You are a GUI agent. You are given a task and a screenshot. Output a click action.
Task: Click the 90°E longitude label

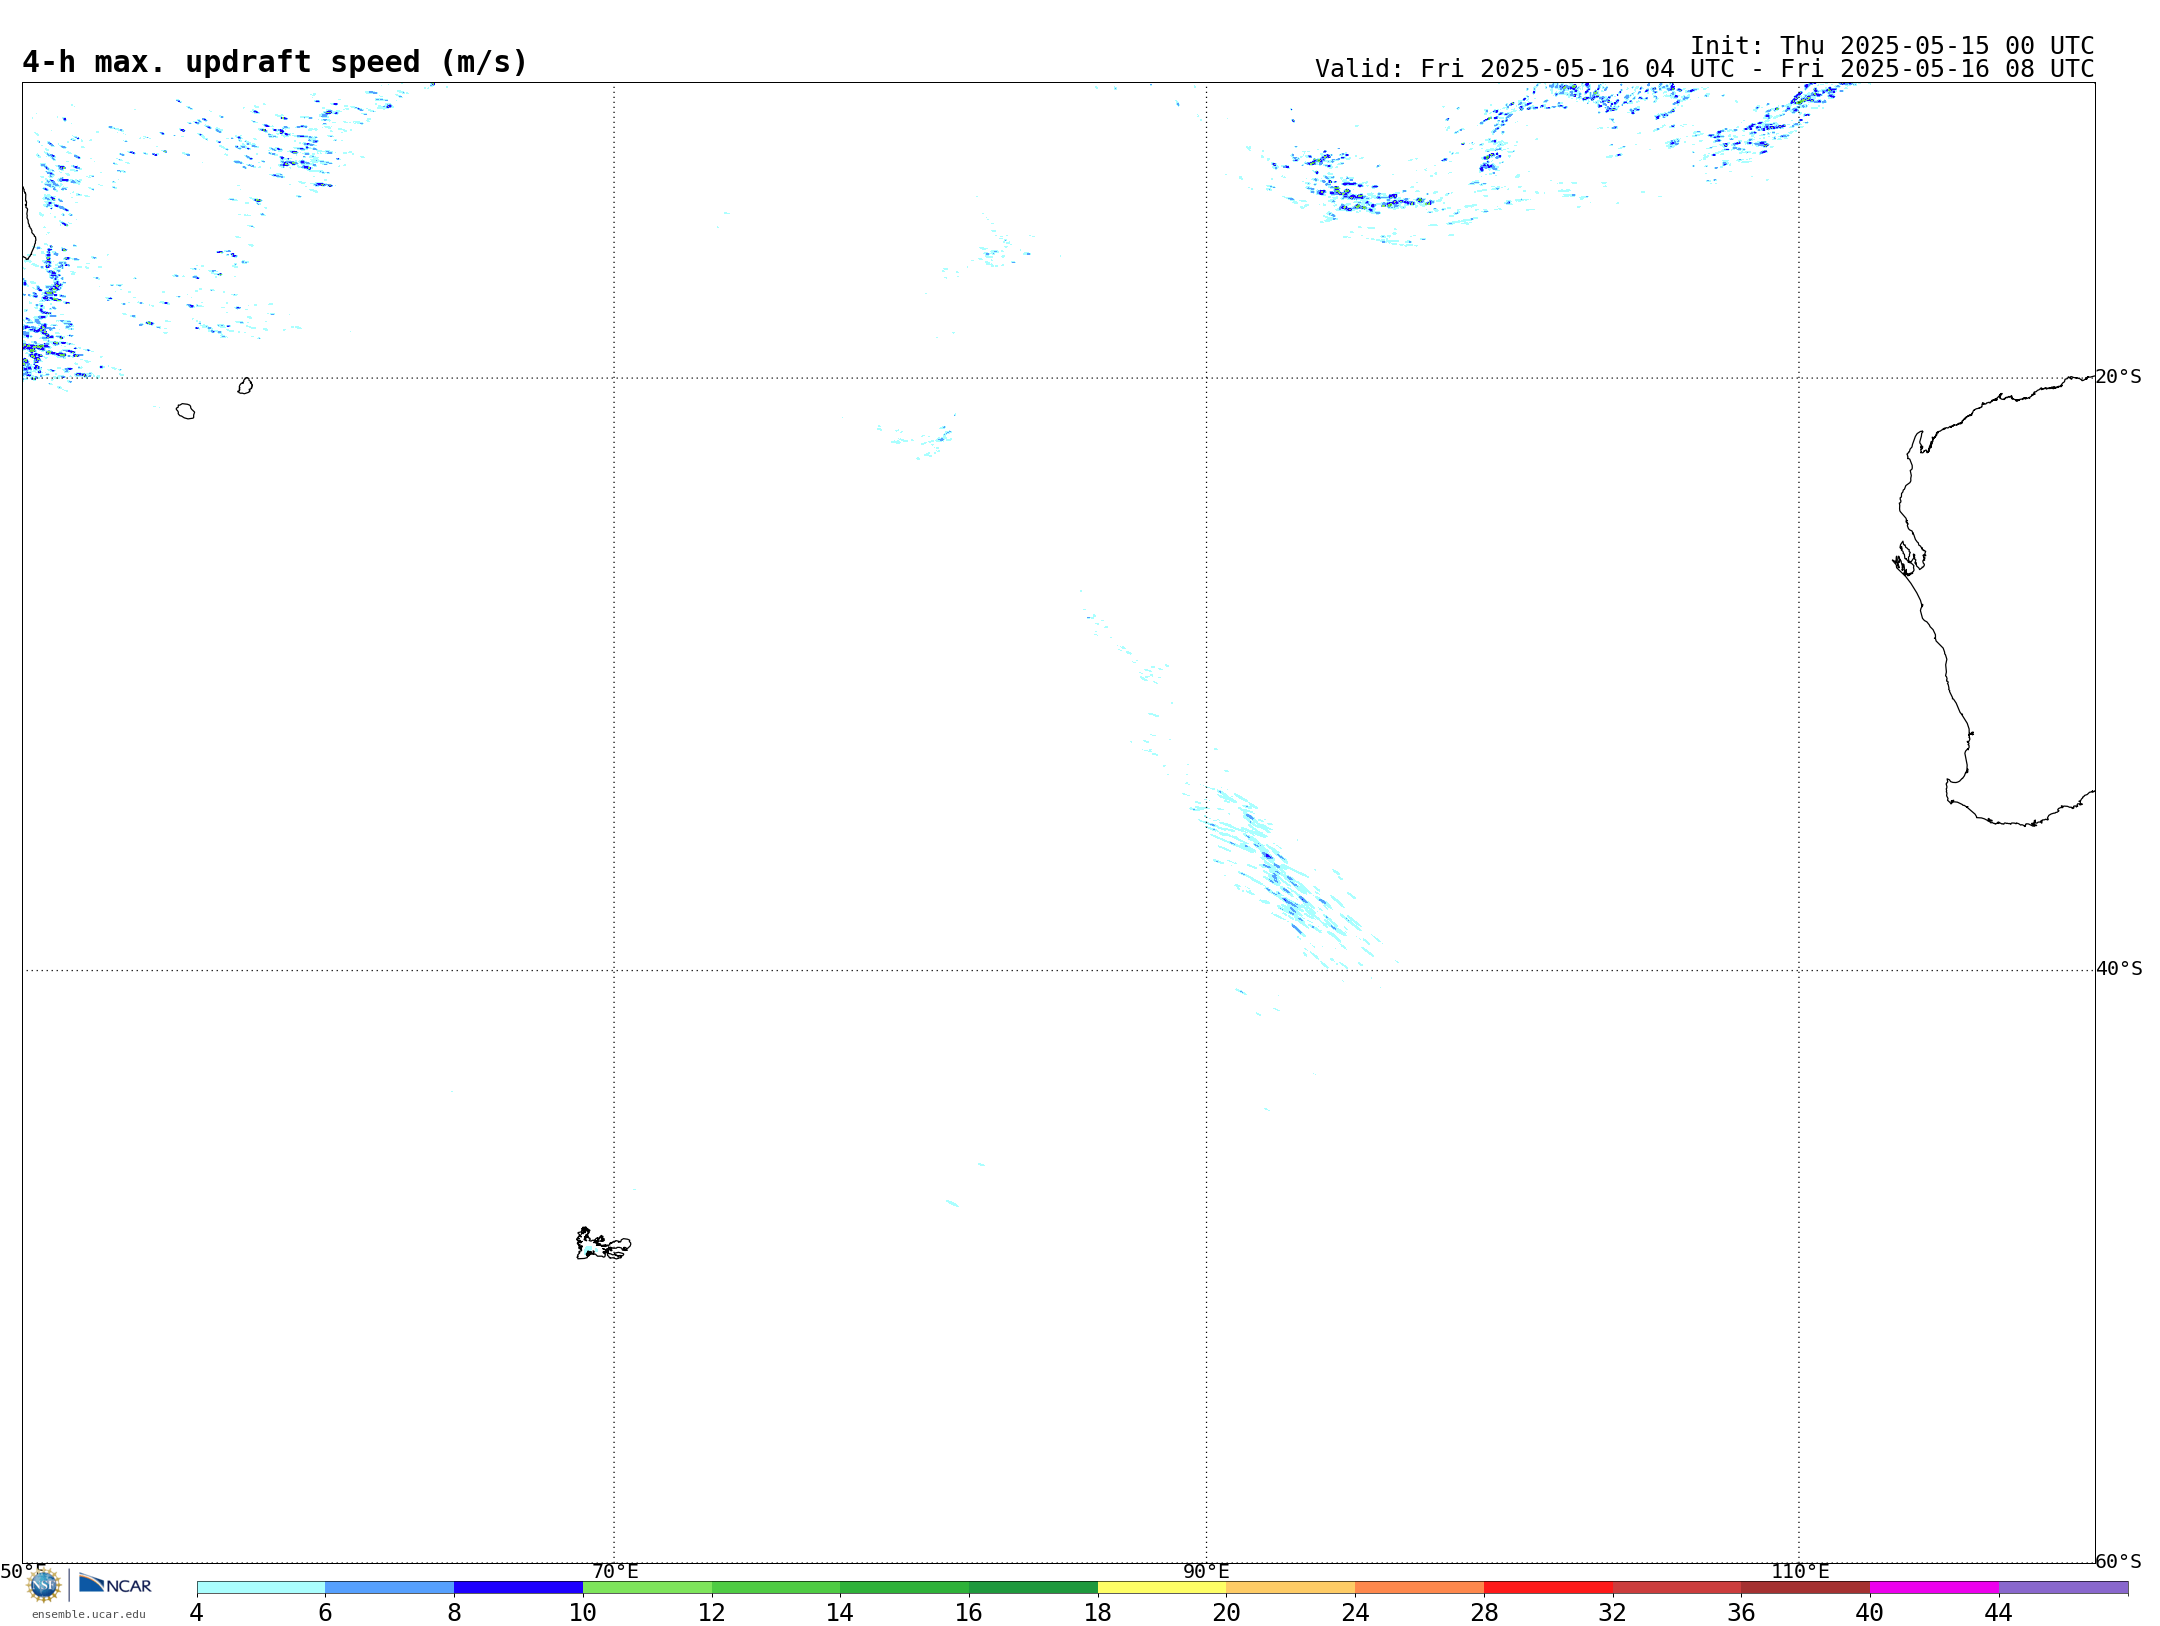coord(1206,1572)
